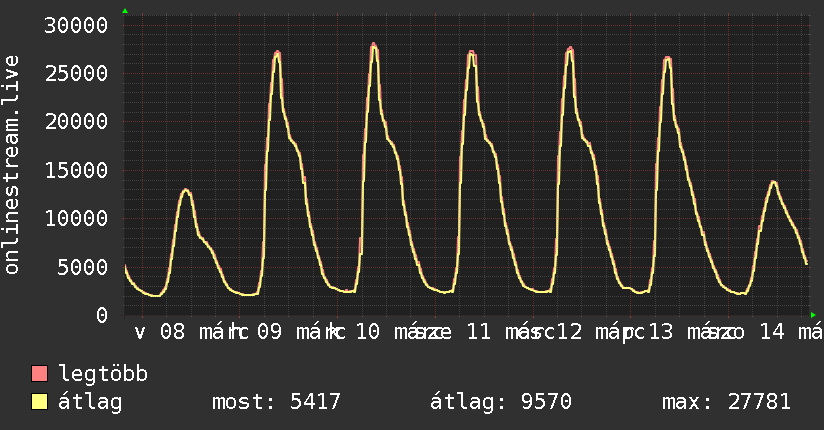Select the legtöbb legend label
The height and width of the screenshot is (430, 824).
point(103,374)
